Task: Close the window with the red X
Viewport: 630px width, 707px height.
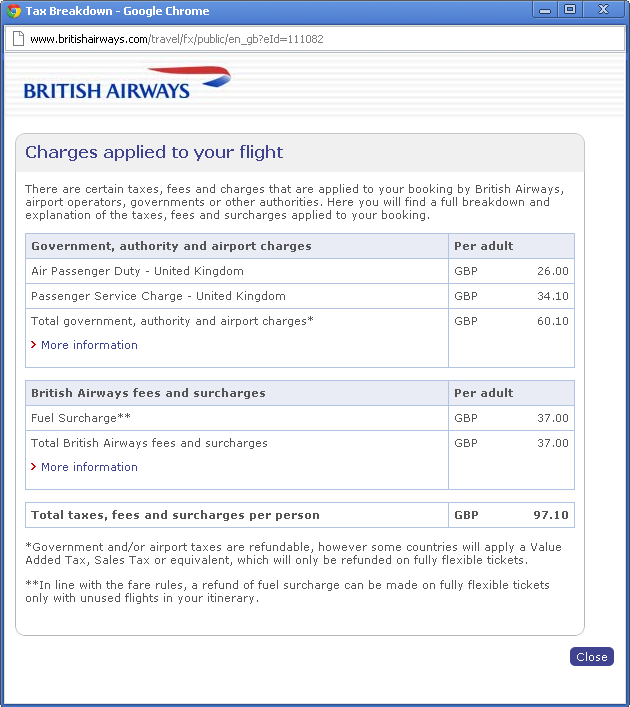Action: (x=603, y=10)
